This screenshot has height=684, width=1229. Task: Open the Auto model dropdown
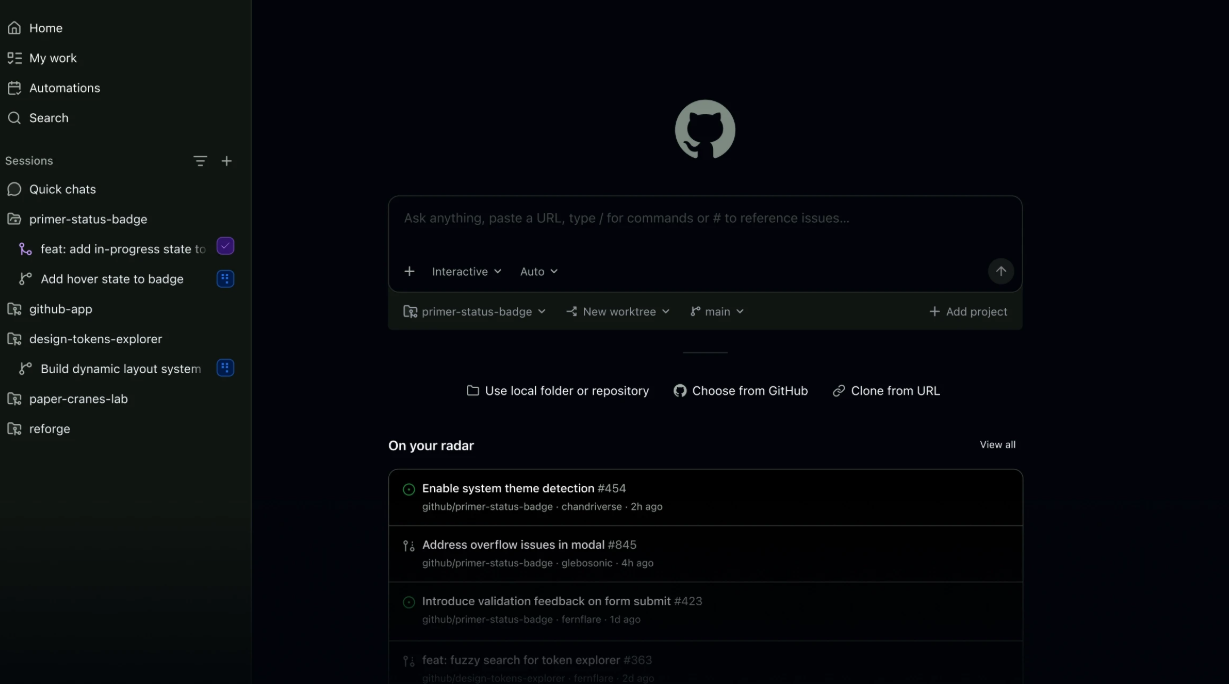point(539,271)
